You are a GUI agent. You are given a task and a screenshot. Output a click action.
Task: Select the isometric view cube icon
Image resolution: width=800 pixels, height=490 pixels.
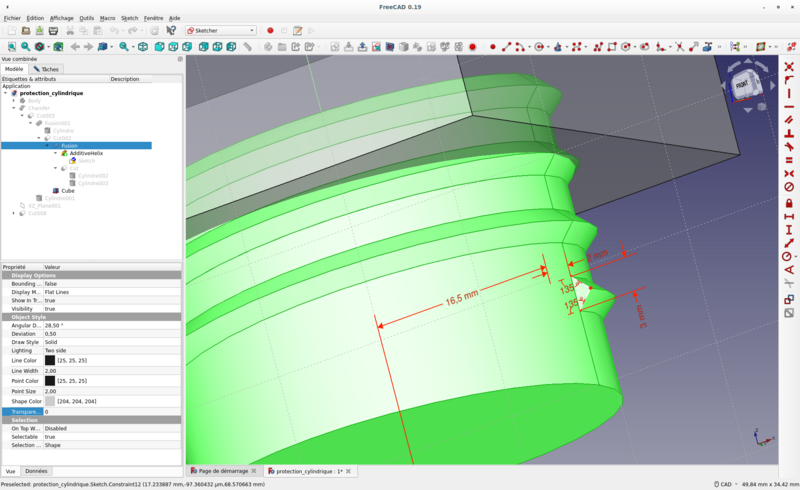tap(143, 46)
